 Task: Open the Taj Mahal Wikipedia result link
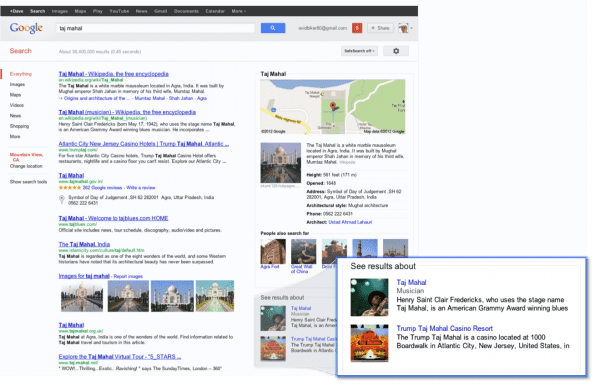(x=113, y=74)
